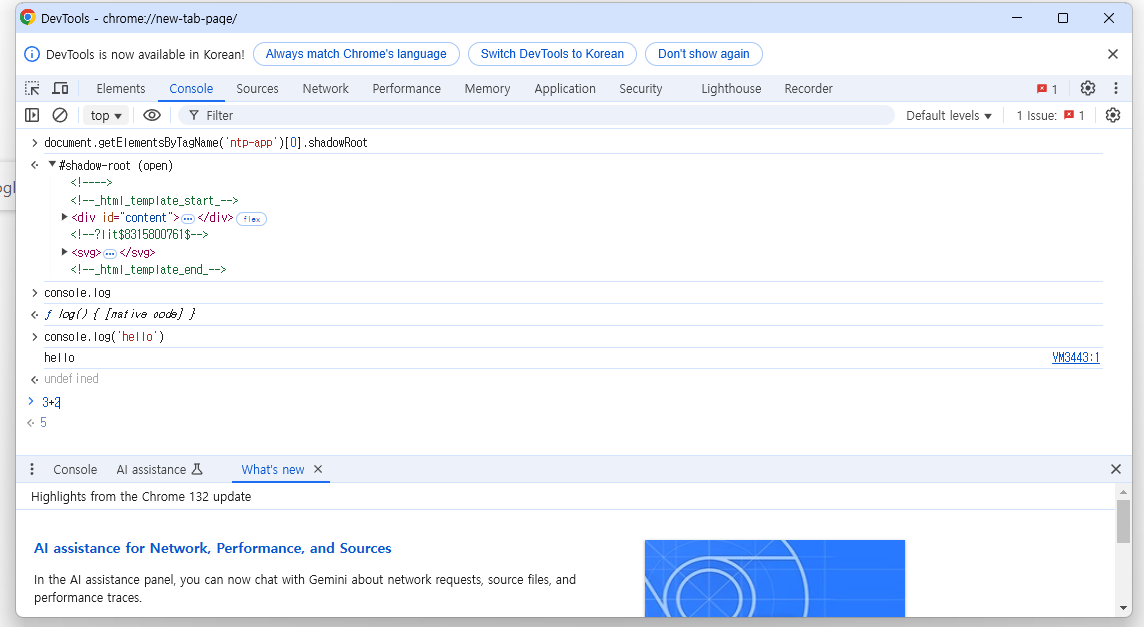Viewport: 1144px width, 627px height.
Task: Click the 'undefined' return value
Action: tap(71, 379)
